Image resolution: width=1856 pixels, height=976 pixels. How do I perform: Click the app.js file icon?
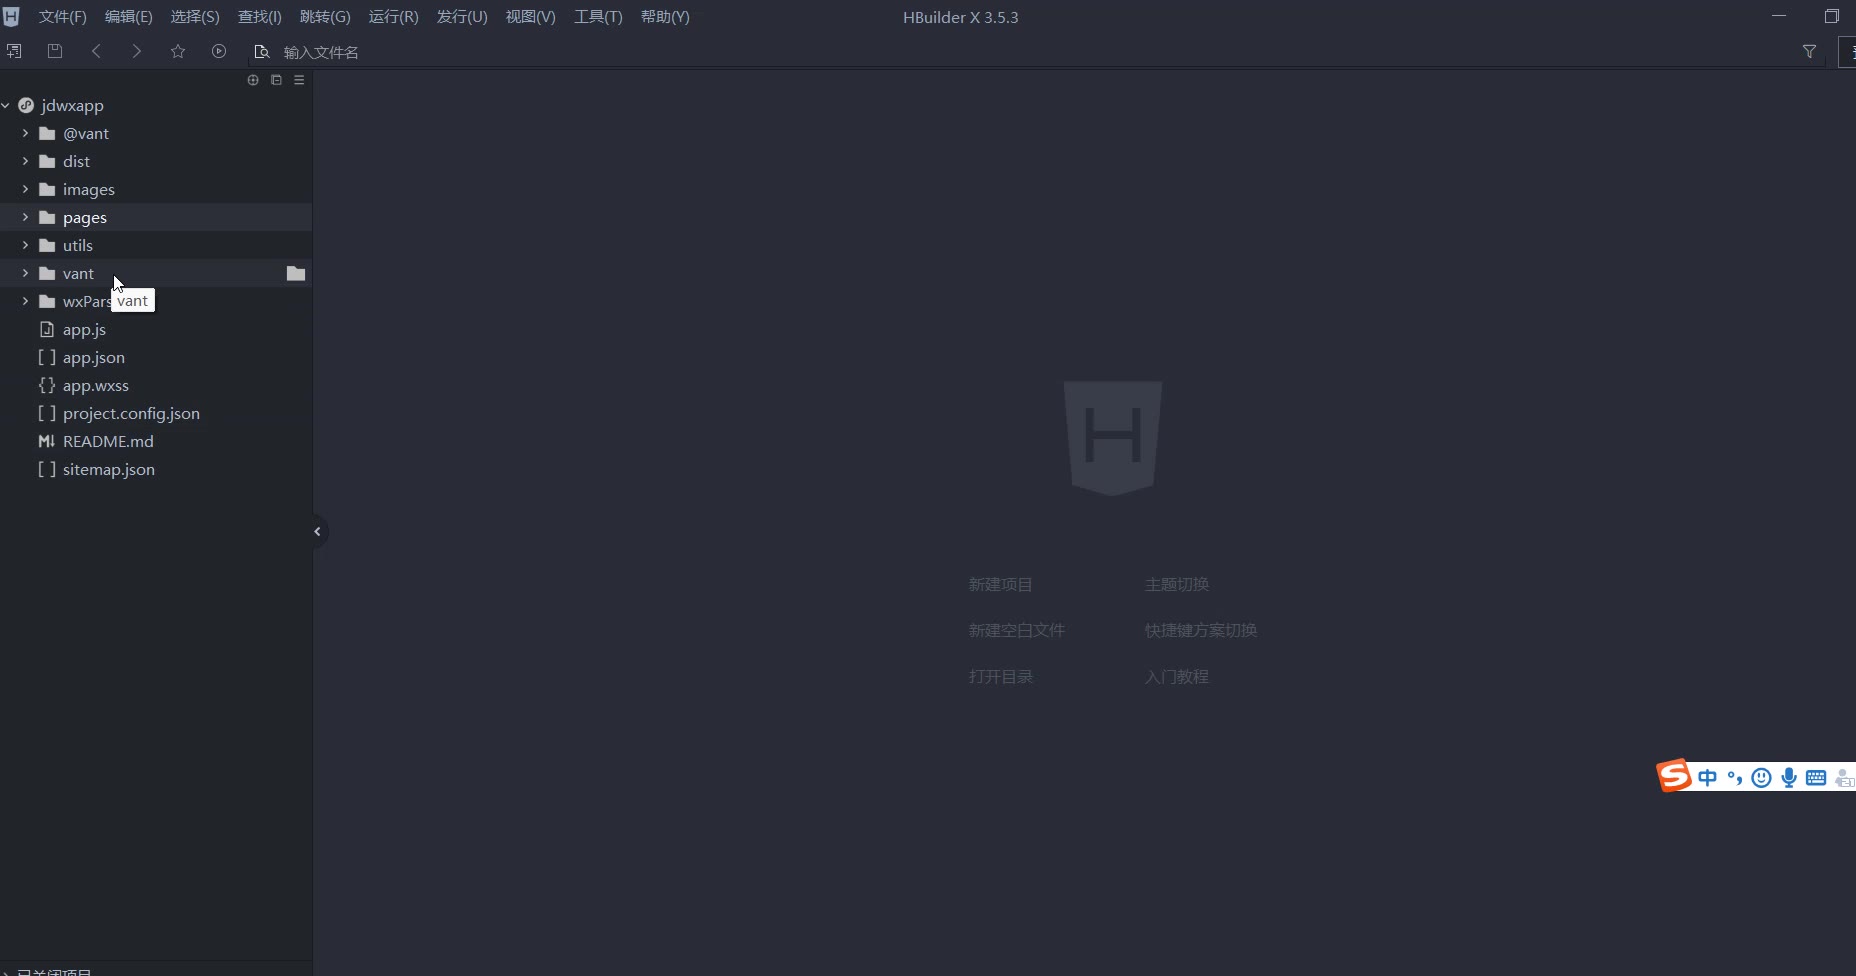(46, 329)
